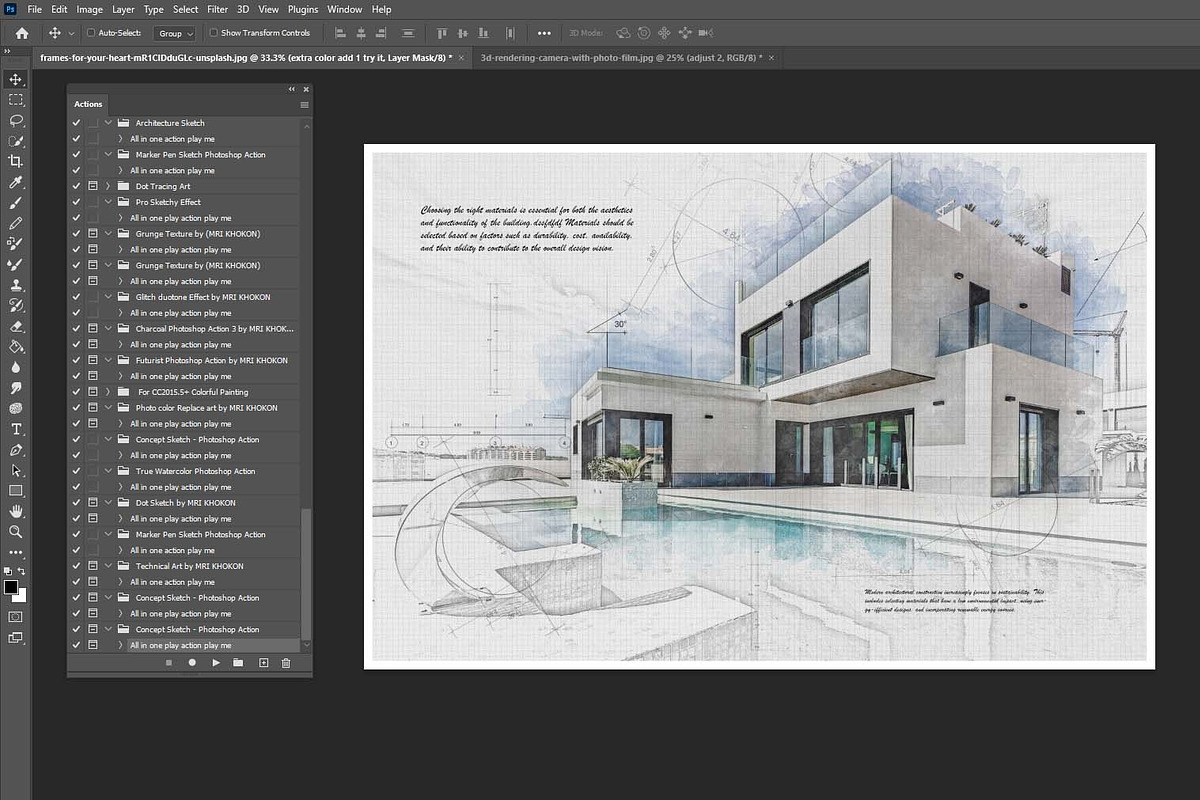Select the Object Selection tool
This screenshot has width=1200, height=800.
click(x=15, y=141)
